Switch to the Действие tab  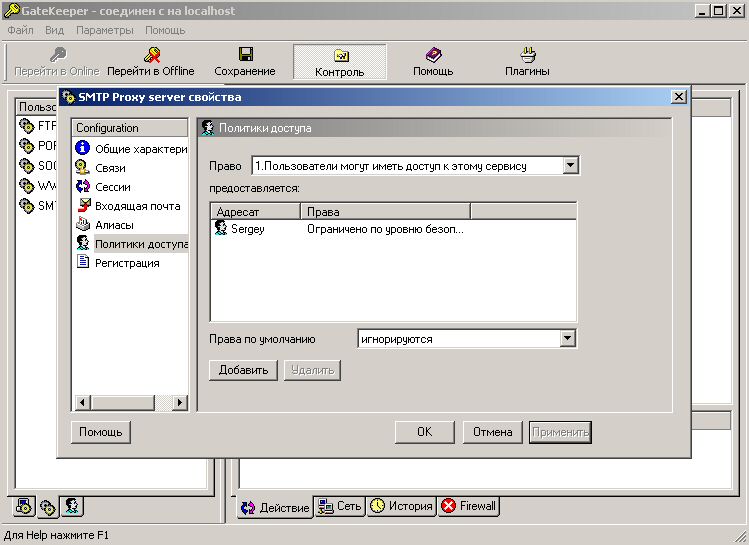[275, 507]
